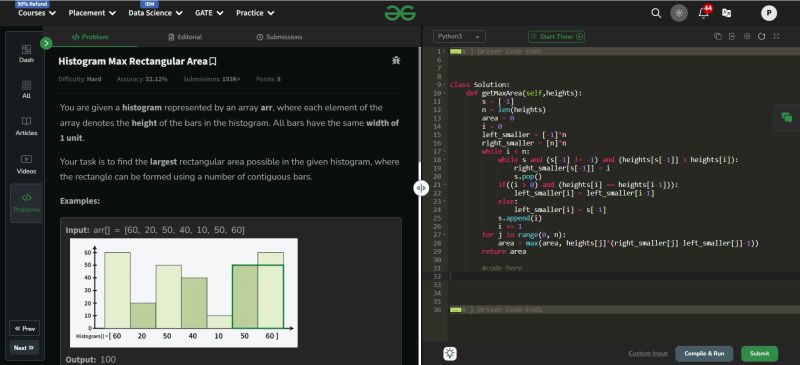Reset code with the refresh icon
Viewport: 800px width, 365px height.
point(762,37)
